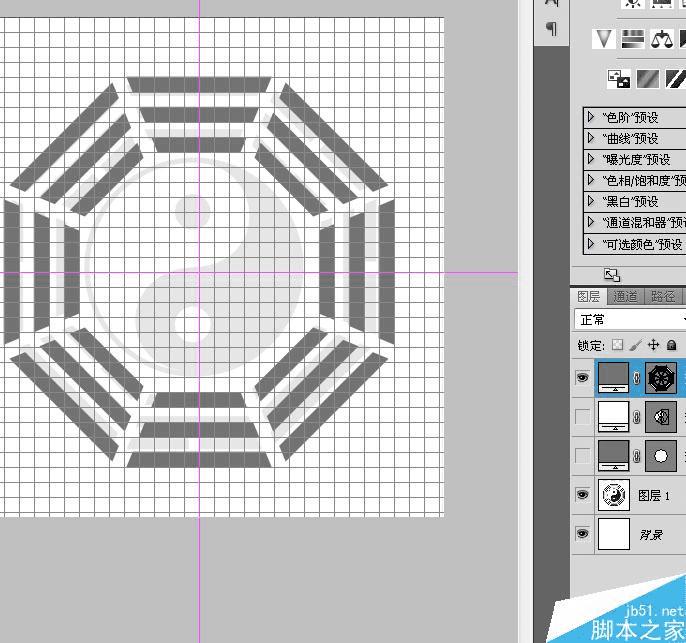Viewport: 686px width, 643px height.
Task: Click on the bagua artwork in the canvas
Action: pos(199,272)
